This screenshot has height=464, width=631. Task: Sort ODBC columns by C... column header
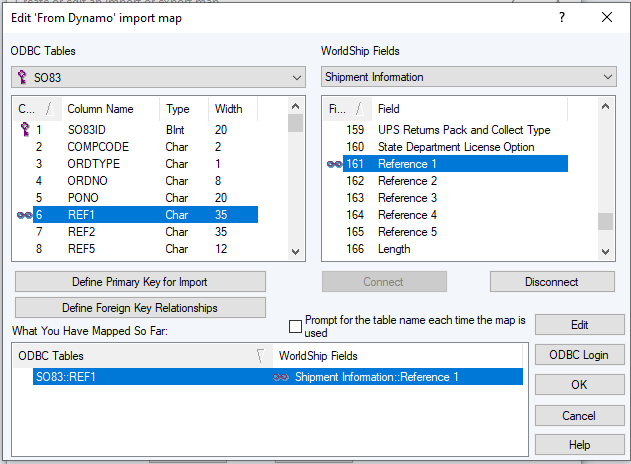[x=37, y=109]
